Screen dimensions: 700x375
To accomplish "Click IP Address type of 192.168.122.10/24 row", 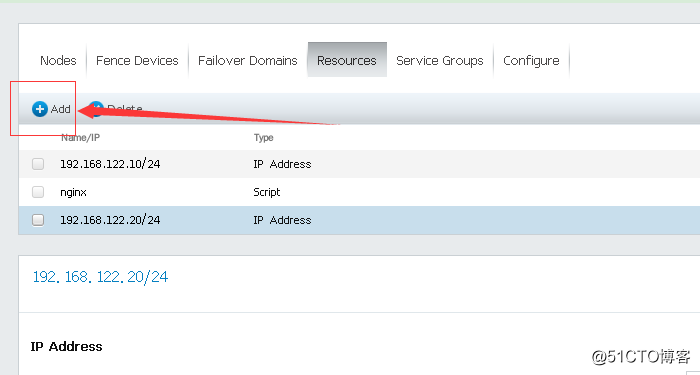I will [282, 164].
